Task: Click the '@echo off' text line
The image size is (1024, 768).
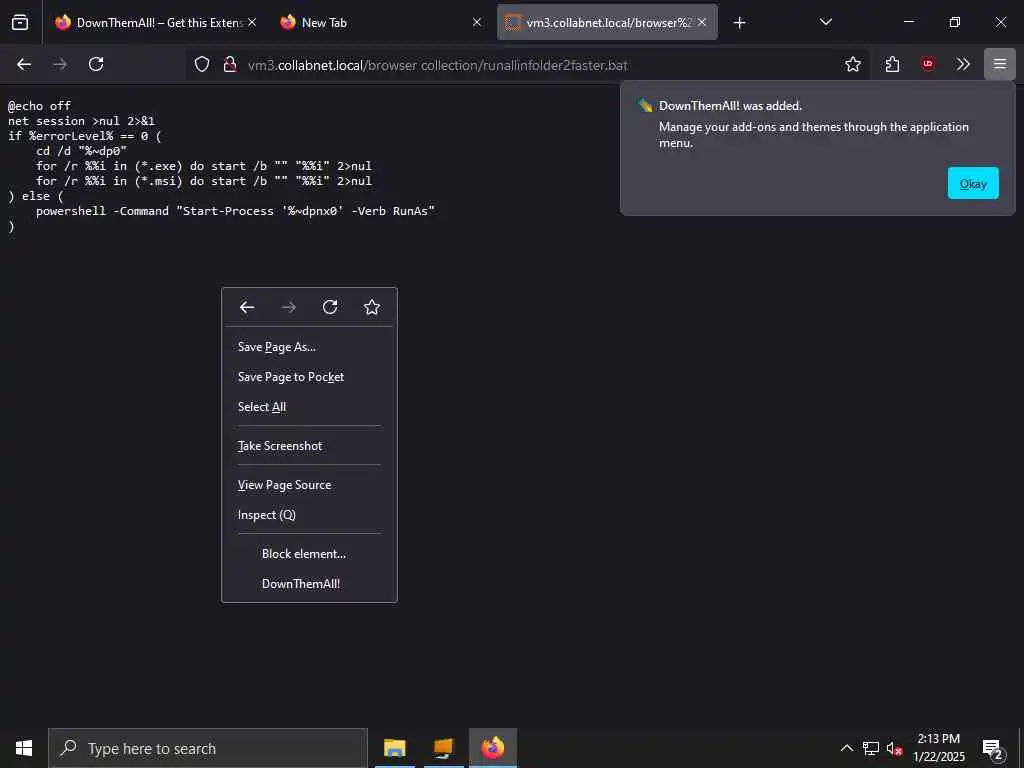Action: pyautogui.click(x=39, y=106)
